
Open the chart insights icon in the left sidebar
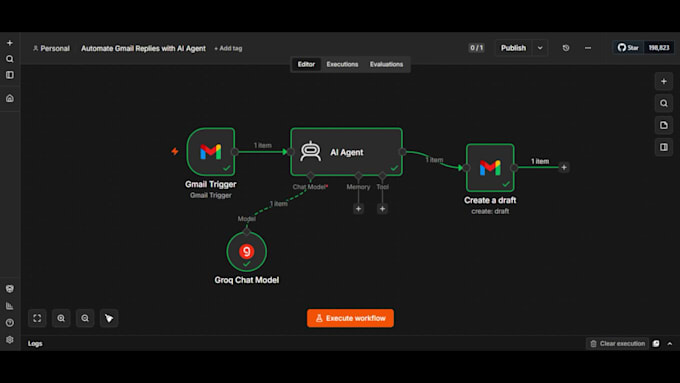click(10, 306)
